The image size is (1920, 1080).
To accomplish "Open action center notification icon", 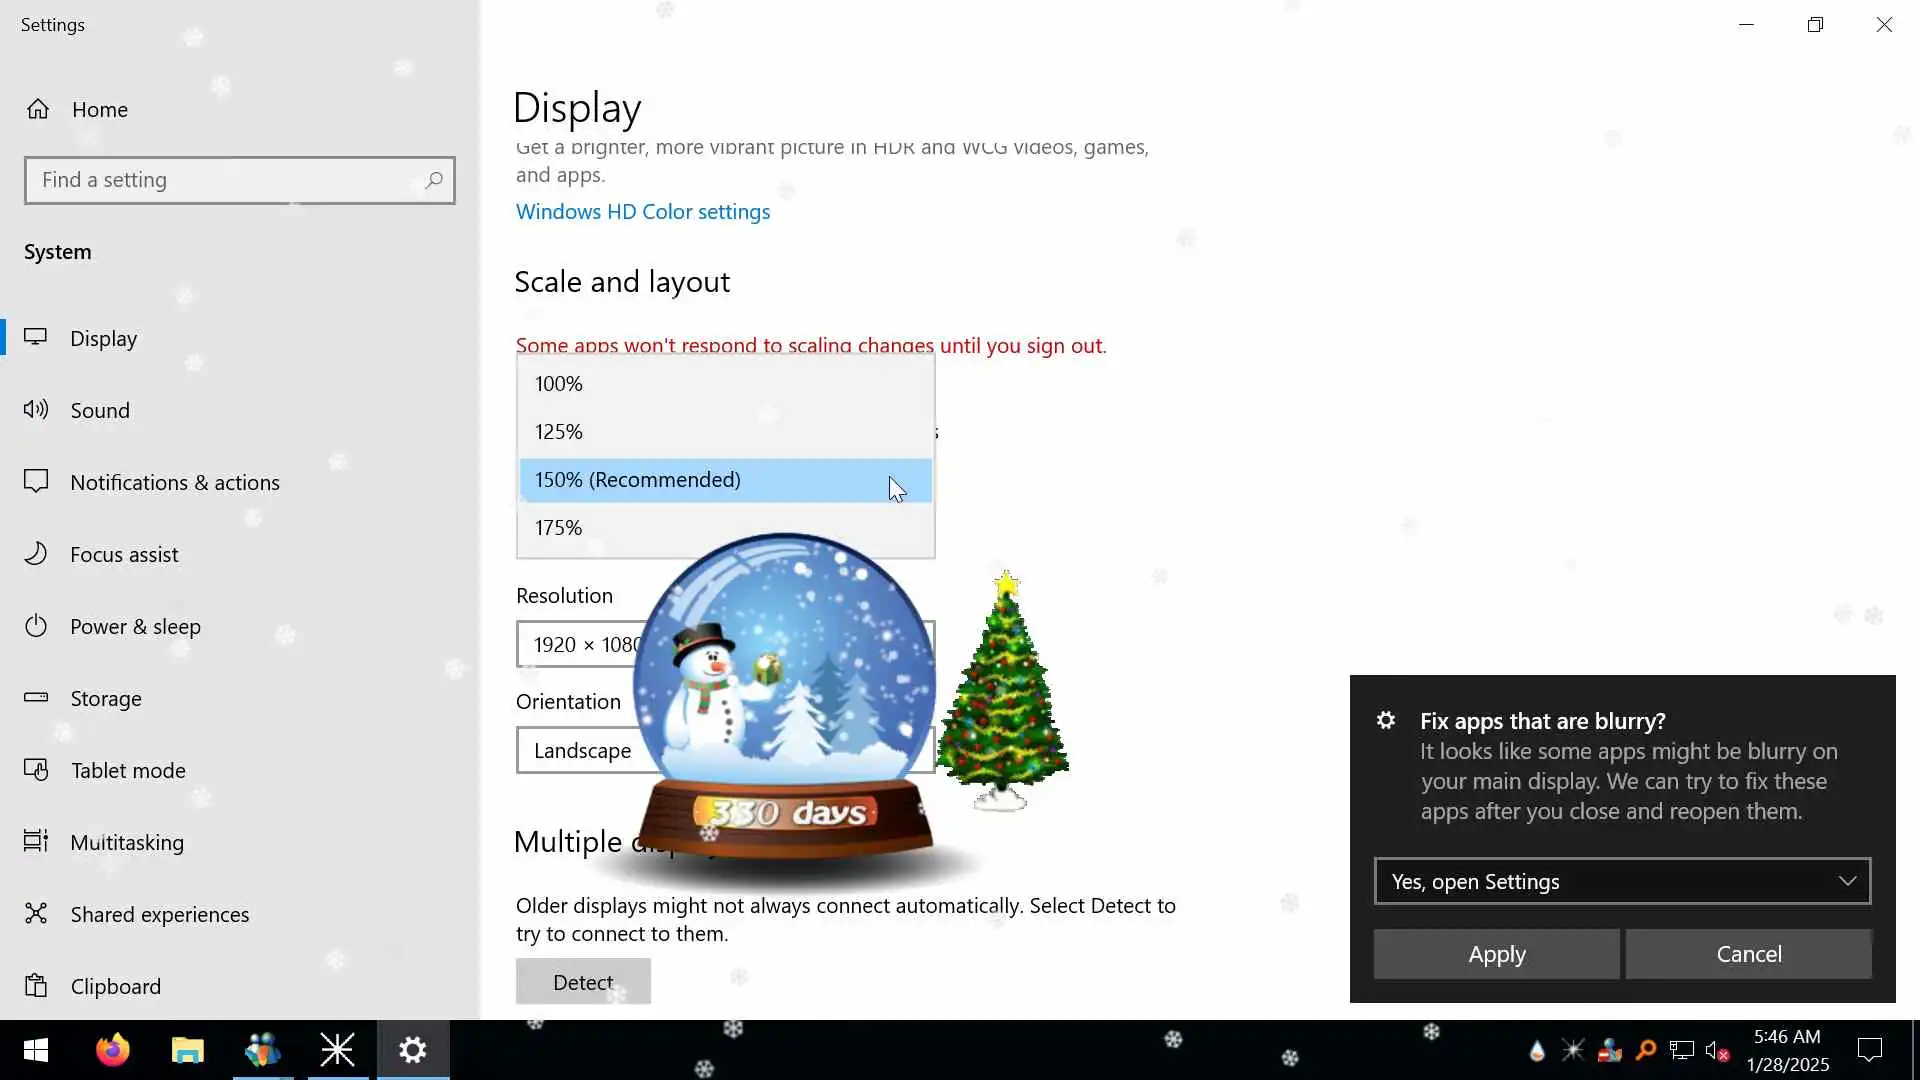I will pos(1869,1050).
